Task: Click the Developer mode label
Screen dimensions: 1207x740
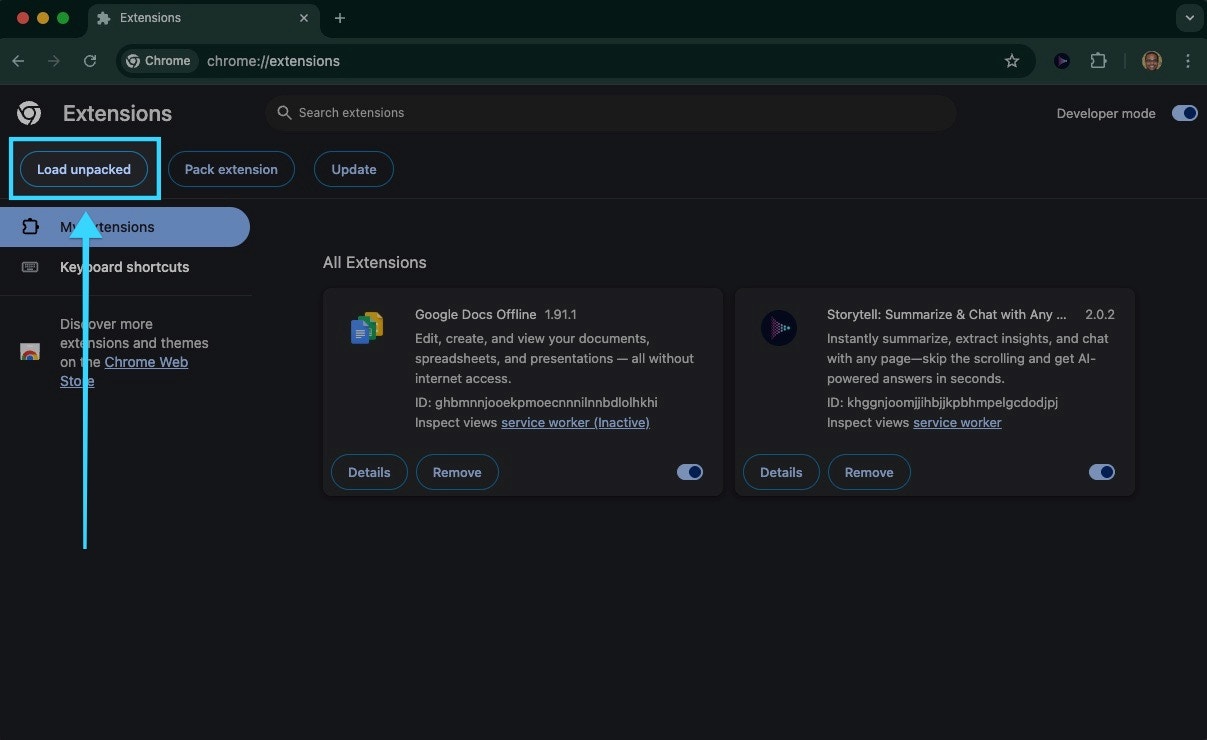Action: click(x=1106, y=113)
